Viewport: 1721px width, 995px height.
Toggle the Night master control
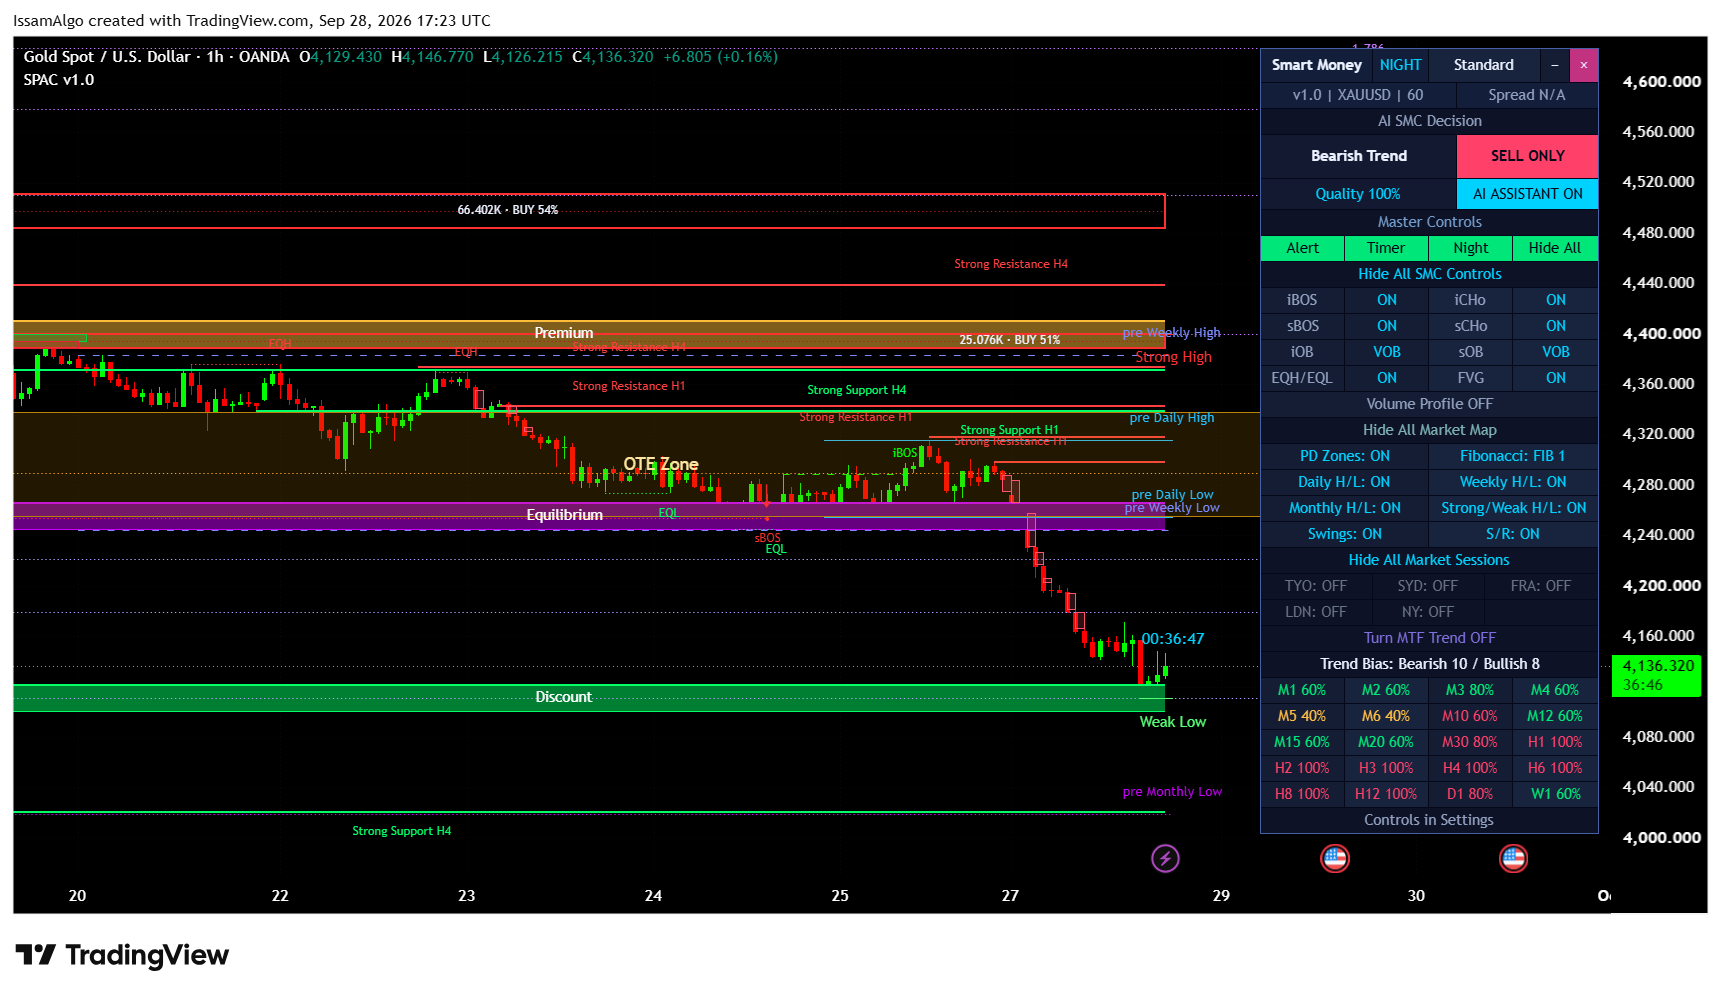click(1471, 248)
